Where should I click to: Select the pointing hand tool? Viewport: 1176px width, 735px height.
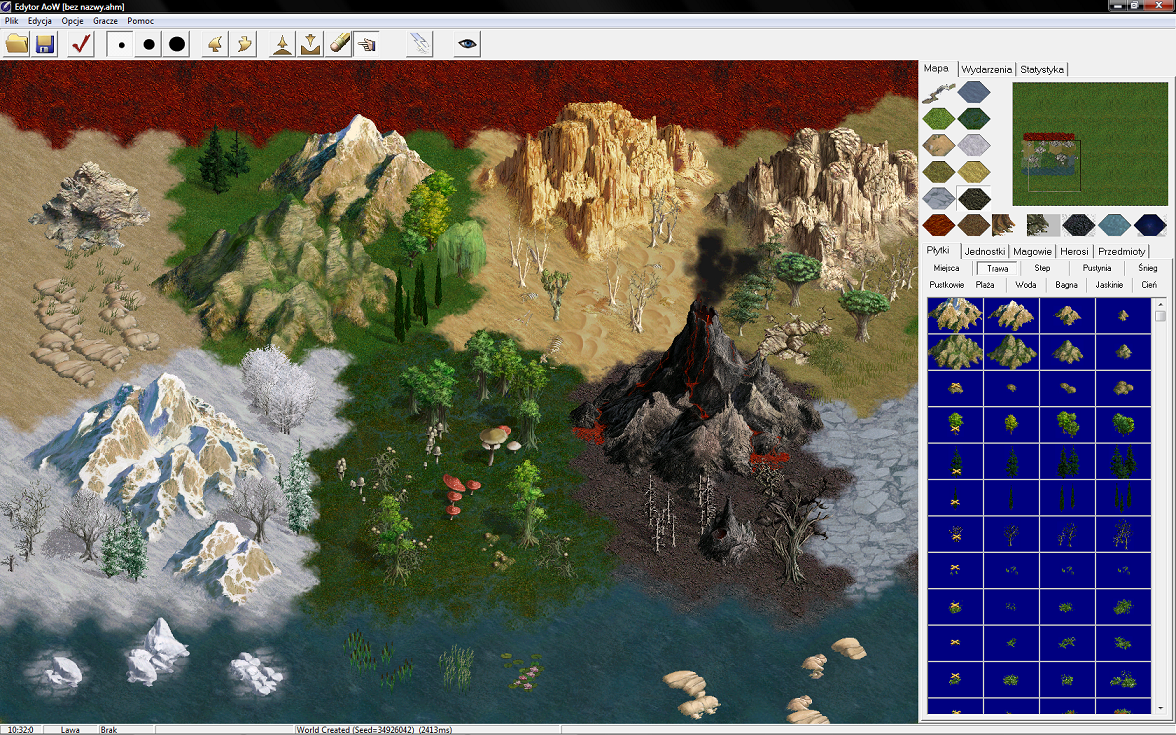(x=367, y=44)
